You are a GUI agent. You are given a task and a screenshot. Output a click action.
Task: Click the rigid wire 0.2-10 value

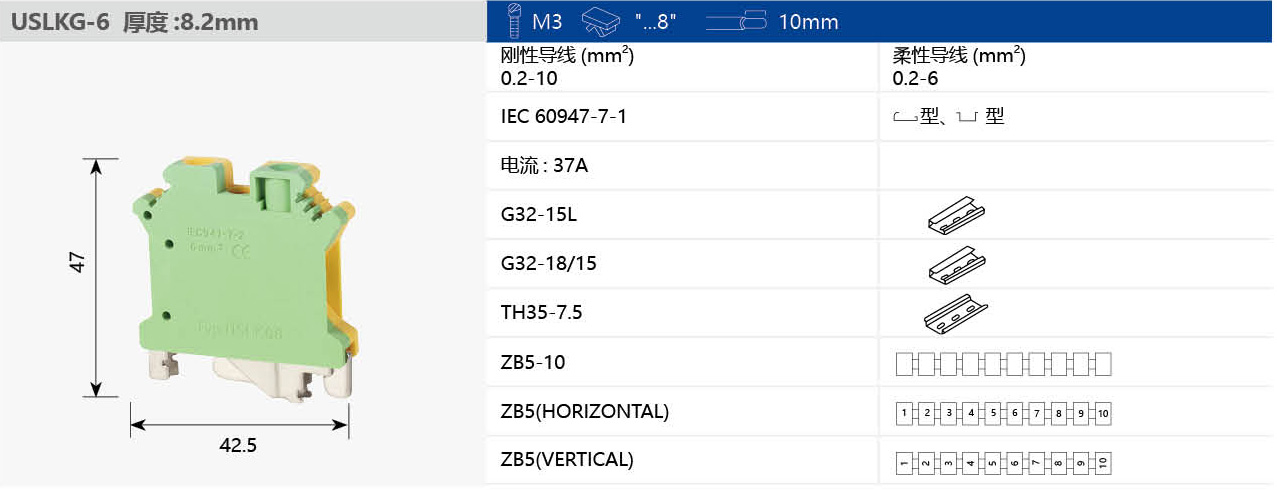click(x=529, y=77)
